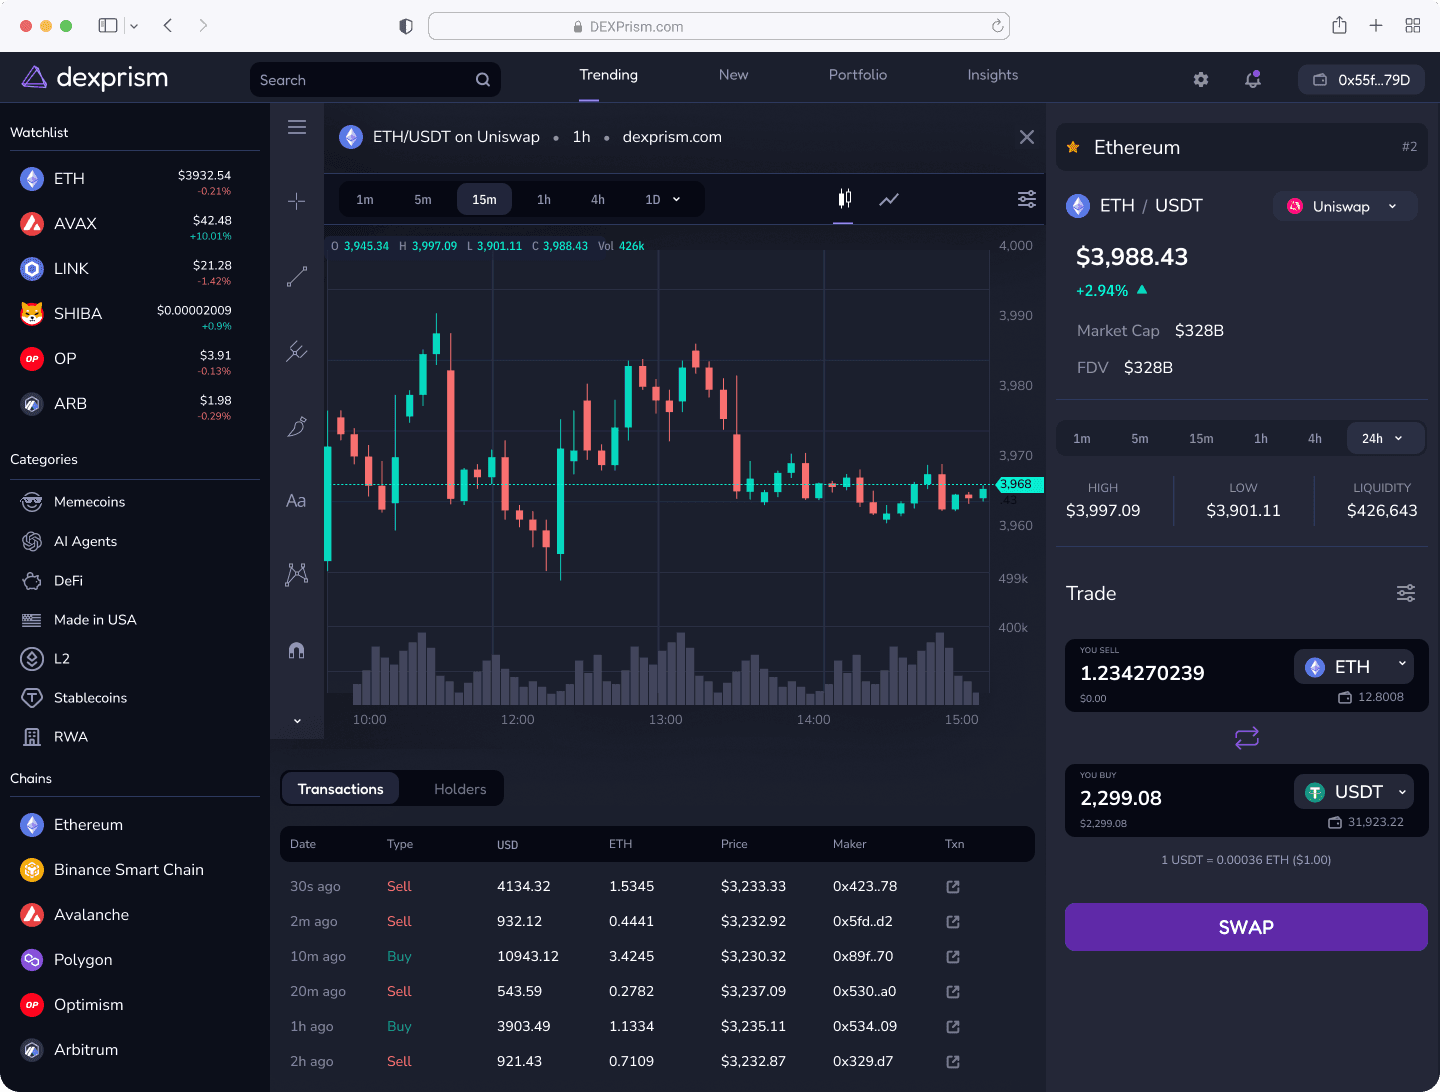This screenshot has height=1092, width=1440.
Task: Toggle the Ethereum favorite star
Action: pyautogui.click(x=1073, y=147)
